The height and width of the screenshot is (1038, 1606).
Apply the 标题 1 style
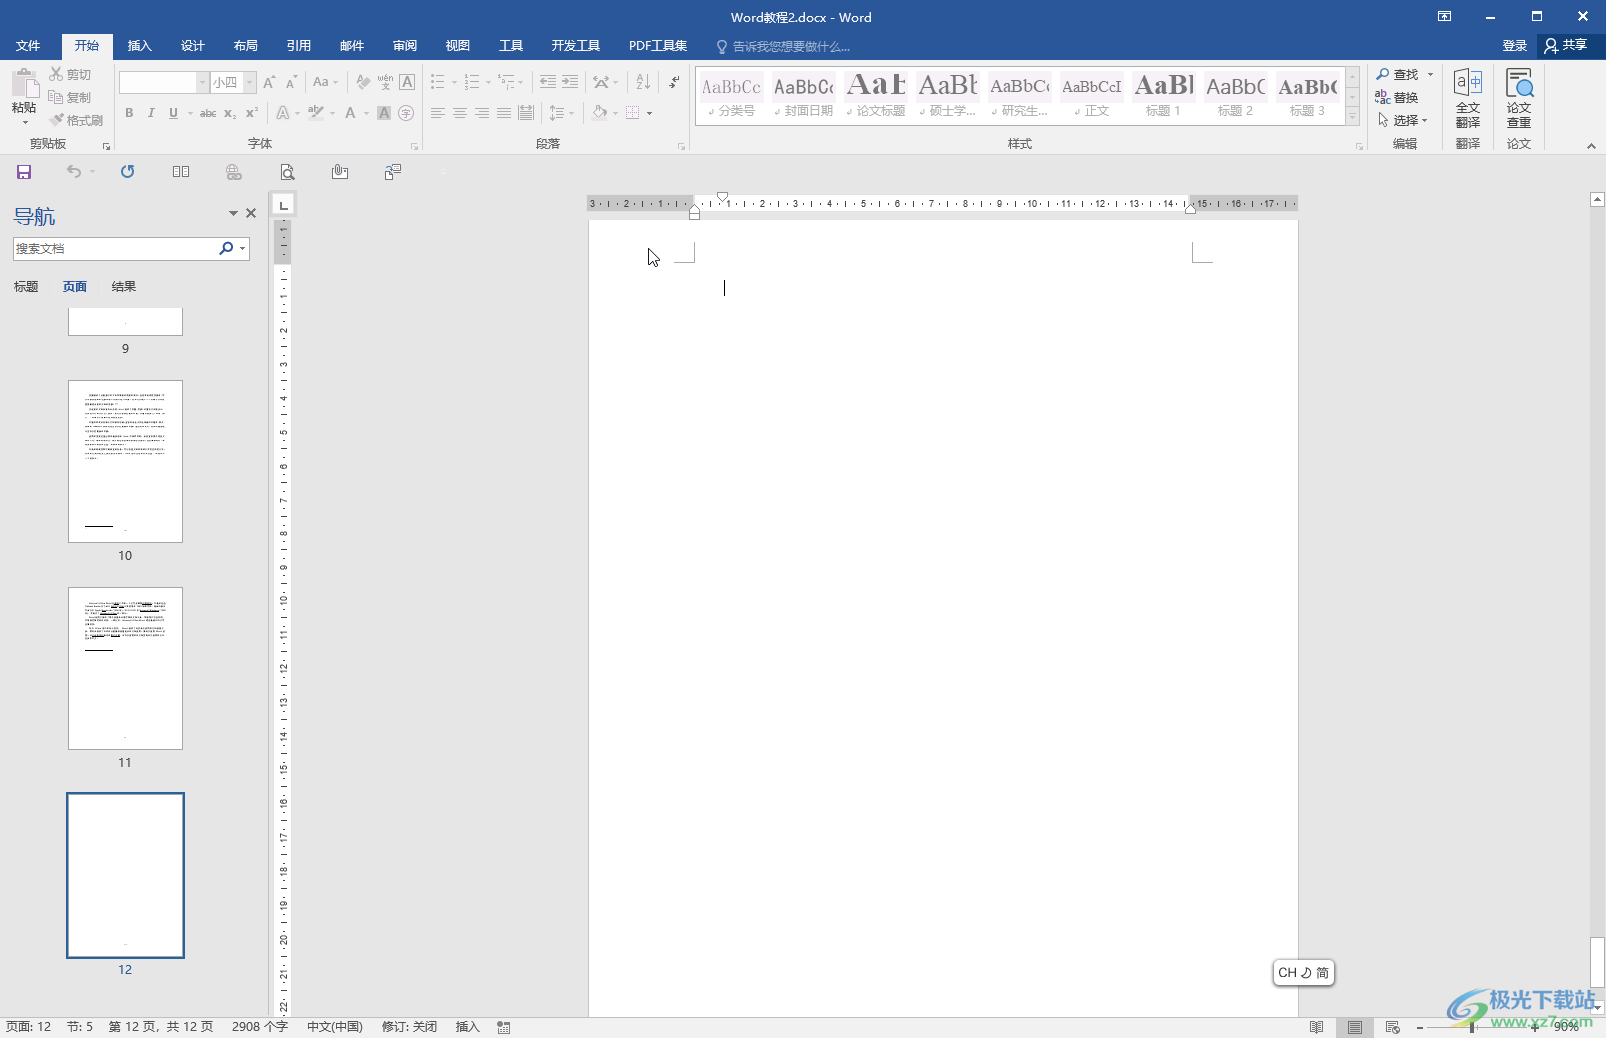point(1163,96)
